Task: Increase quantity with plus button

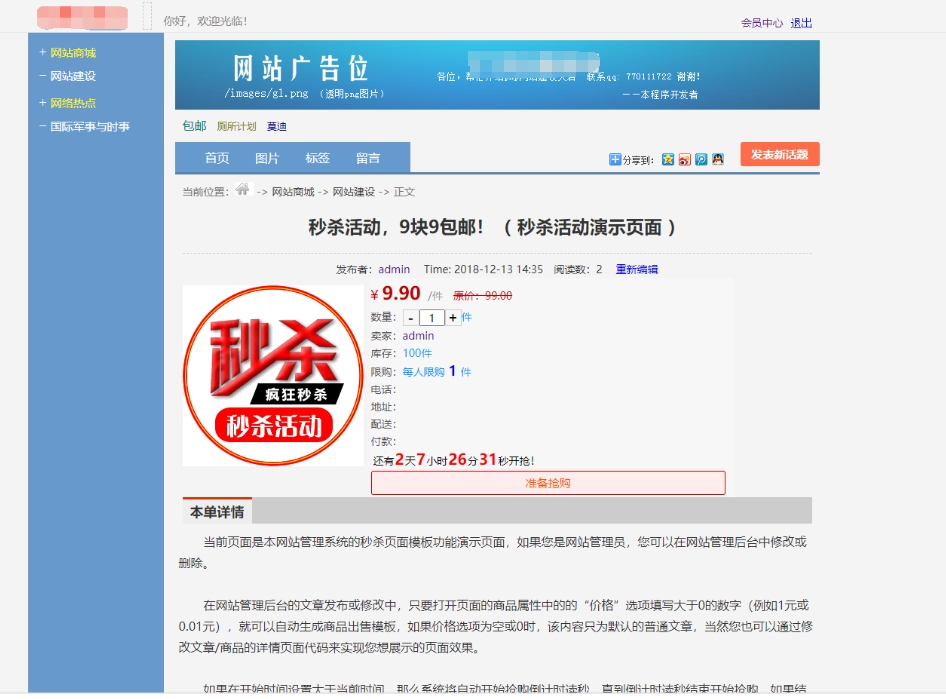Action: pos(452,318)
